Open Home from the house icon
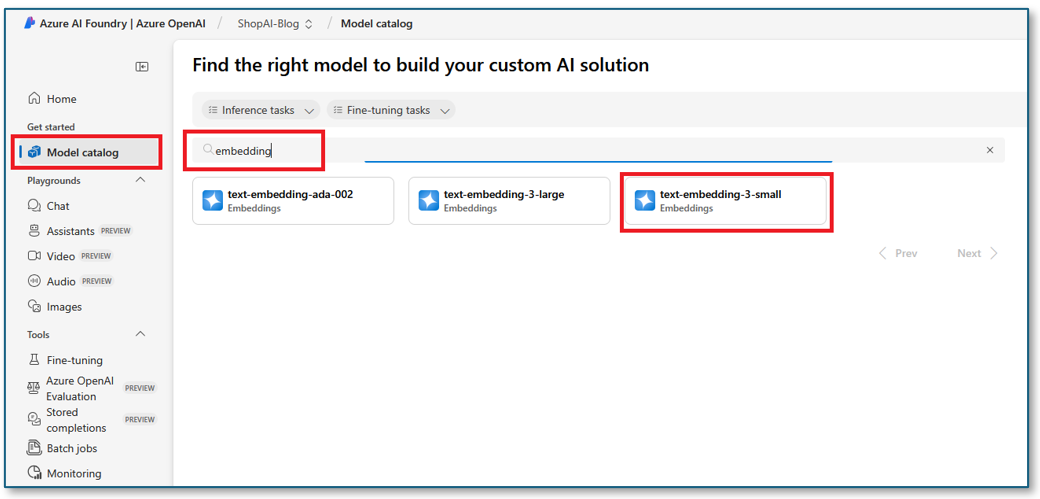1040x499 pixels. [x=34, y=99]
